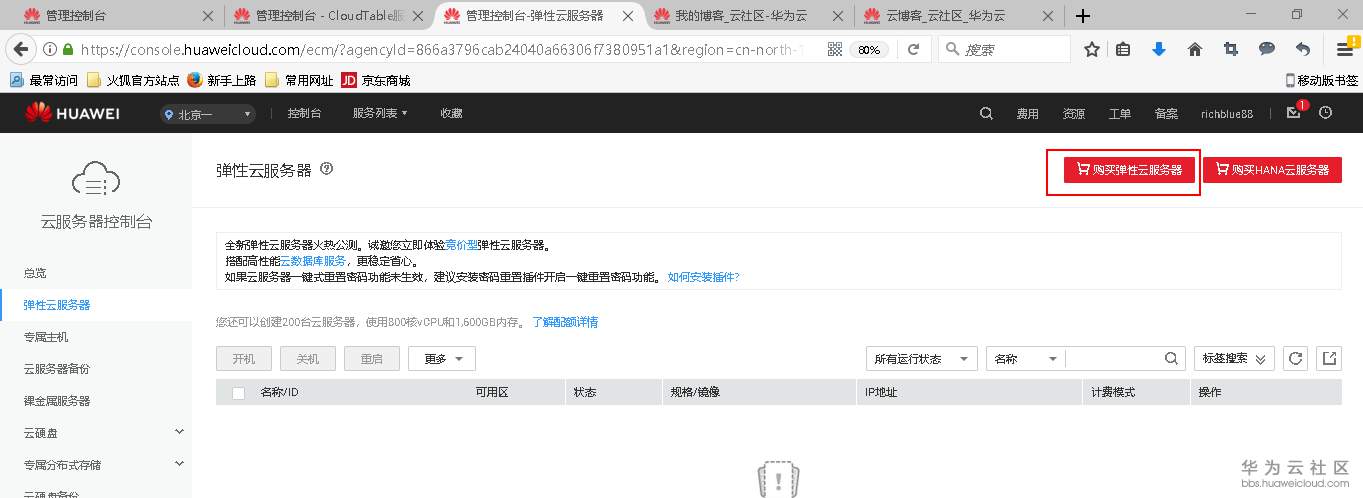Open the 所有运行状态 status filter dropdown

[x=922, y=359]
